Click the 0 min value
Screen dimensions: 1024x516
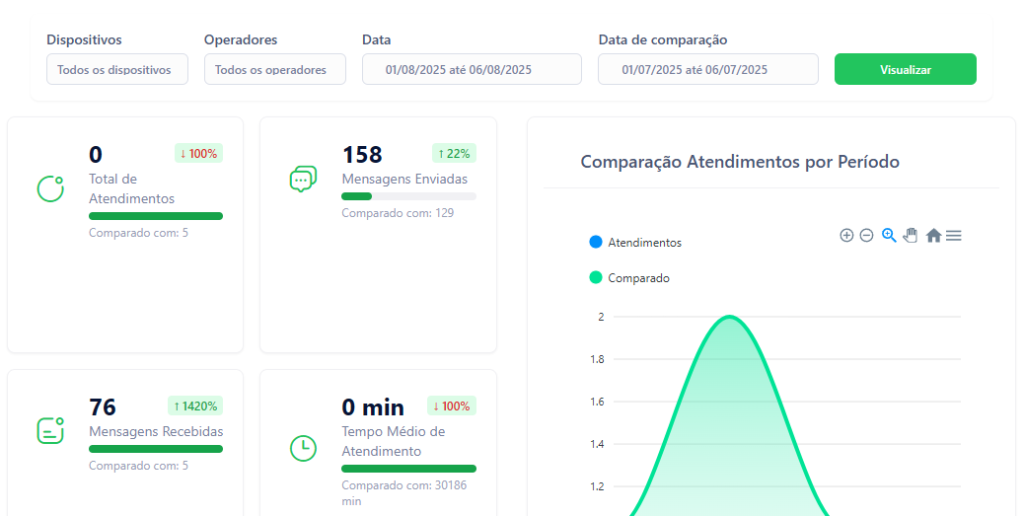[x=373, y=407]
